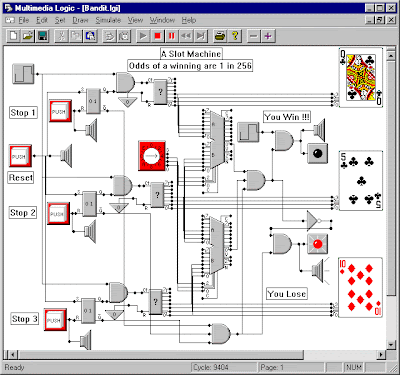Open the Draw menu
The image size is (400, 375).
coord(80,20)
